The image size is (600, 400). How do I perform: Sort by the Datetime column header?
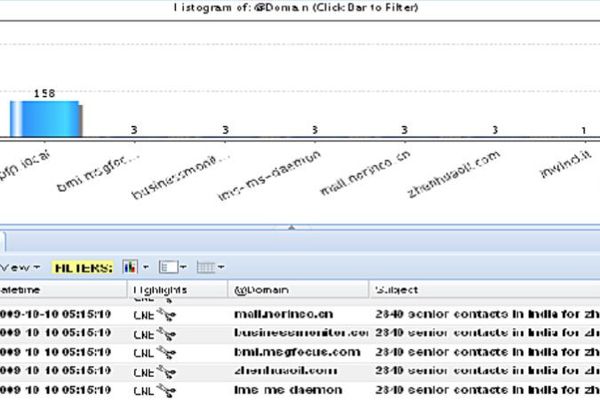click(63, 290)
